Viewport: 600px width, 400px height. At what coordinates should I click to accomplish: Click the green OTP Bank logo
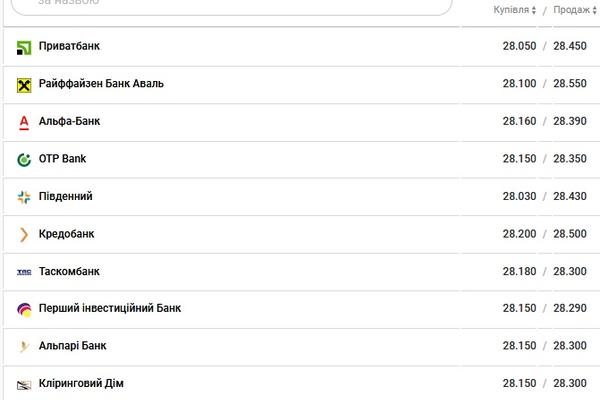[24, 160]
